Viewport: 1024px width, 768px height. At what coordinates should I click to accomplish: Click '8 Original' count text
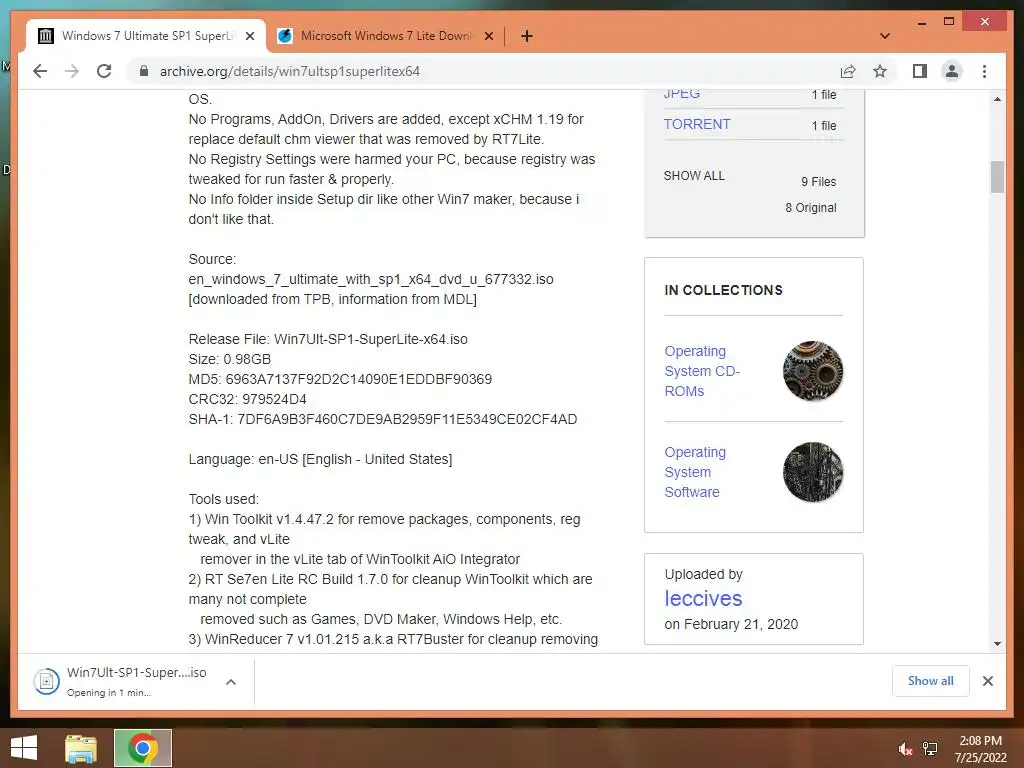[x=810, y=208]
